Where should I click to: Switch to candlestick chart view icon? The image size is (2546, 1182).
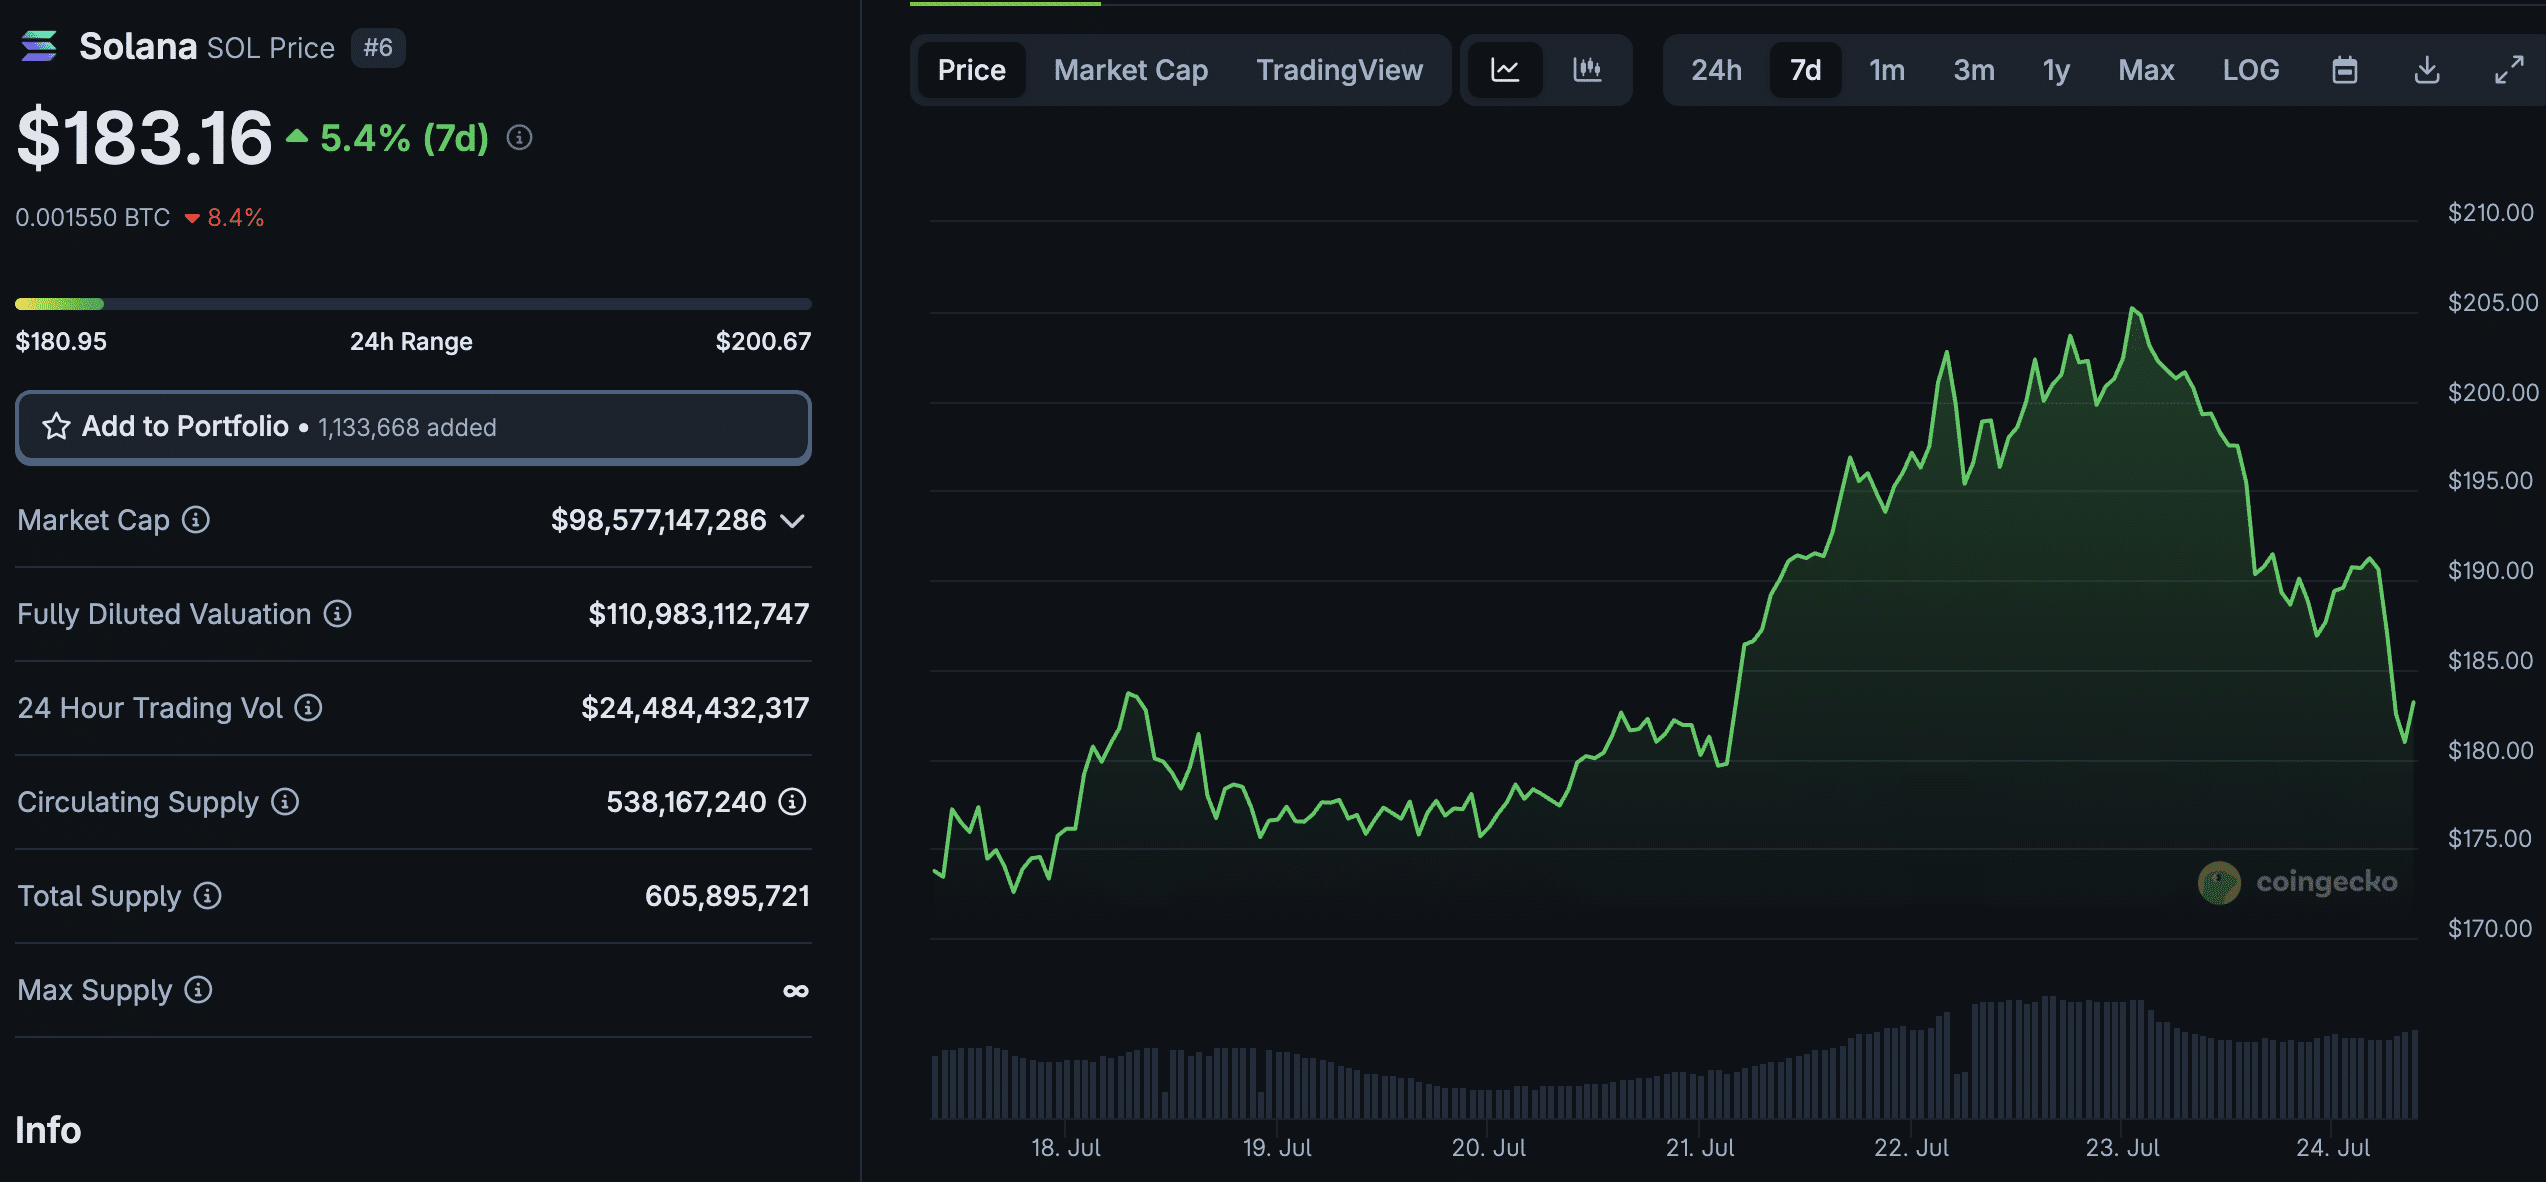point(1587,70)
